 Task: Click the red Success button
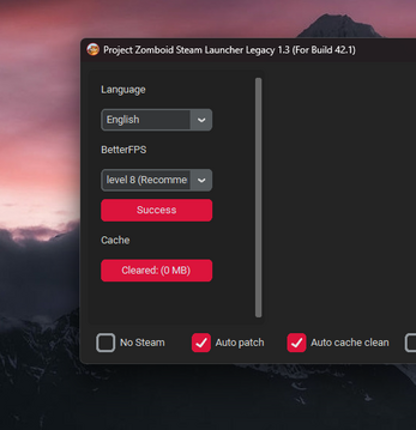click(x=156, y=210)
